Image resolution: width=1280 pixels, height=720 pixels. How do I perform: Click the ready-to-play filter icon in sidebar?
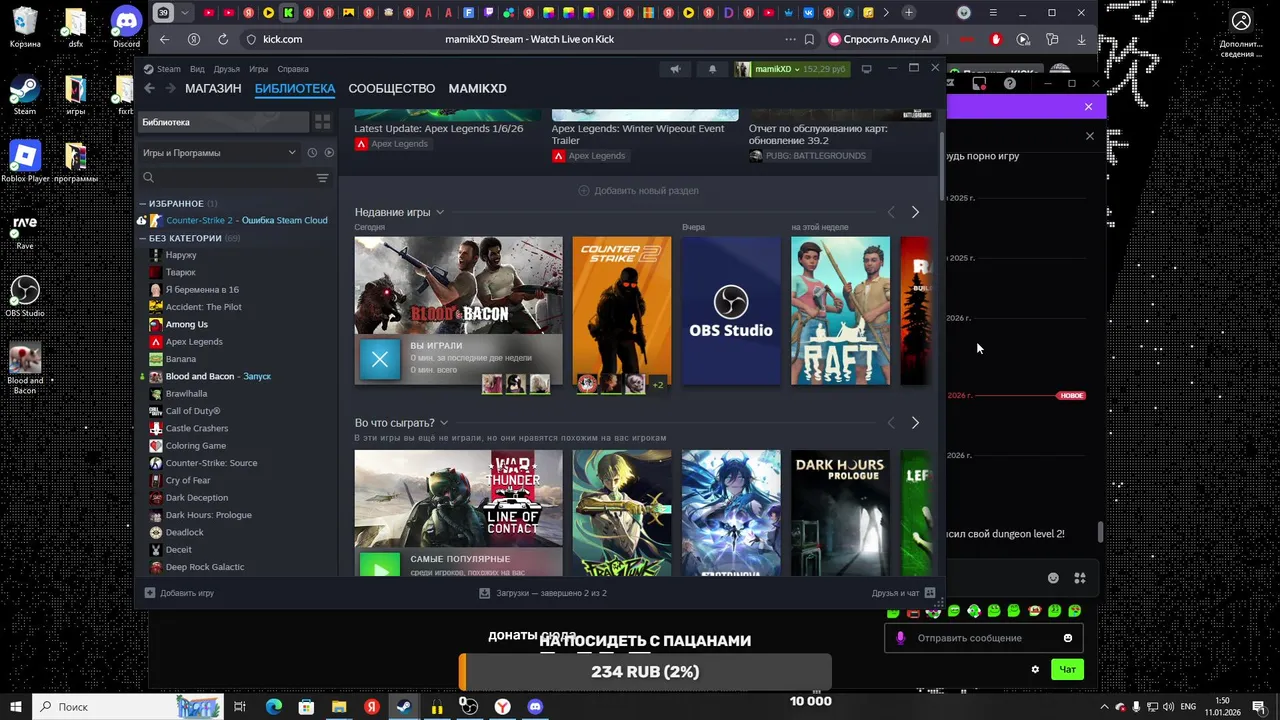click(x=329, y=153)
